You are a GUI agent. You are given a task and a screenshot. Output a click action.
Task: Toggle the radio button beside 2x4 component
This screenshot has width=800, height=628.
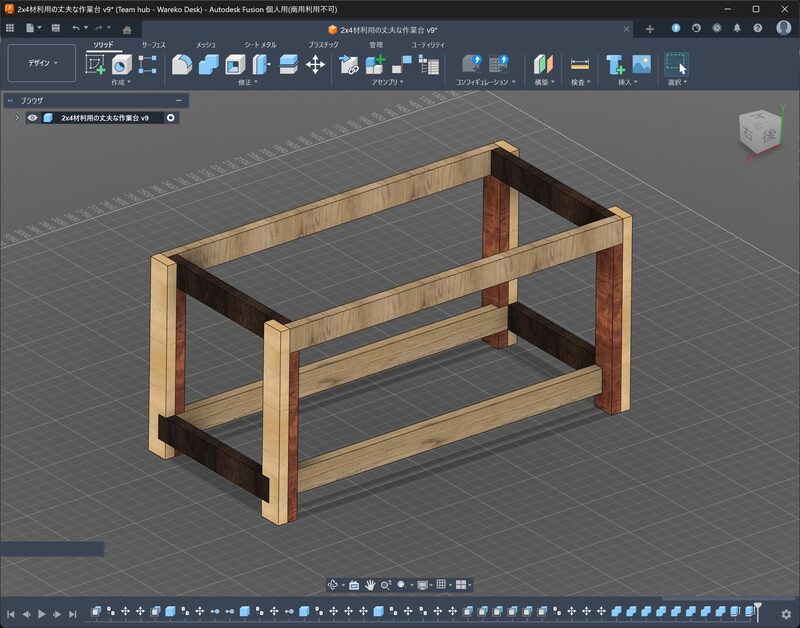171,118
